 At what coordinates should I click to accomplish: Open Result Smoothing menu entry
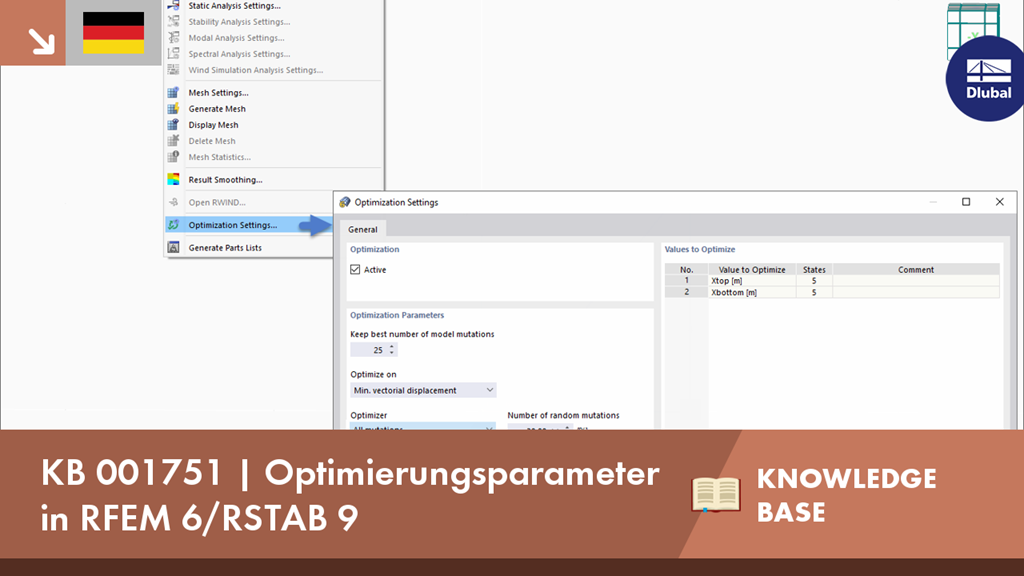(225, 180)
